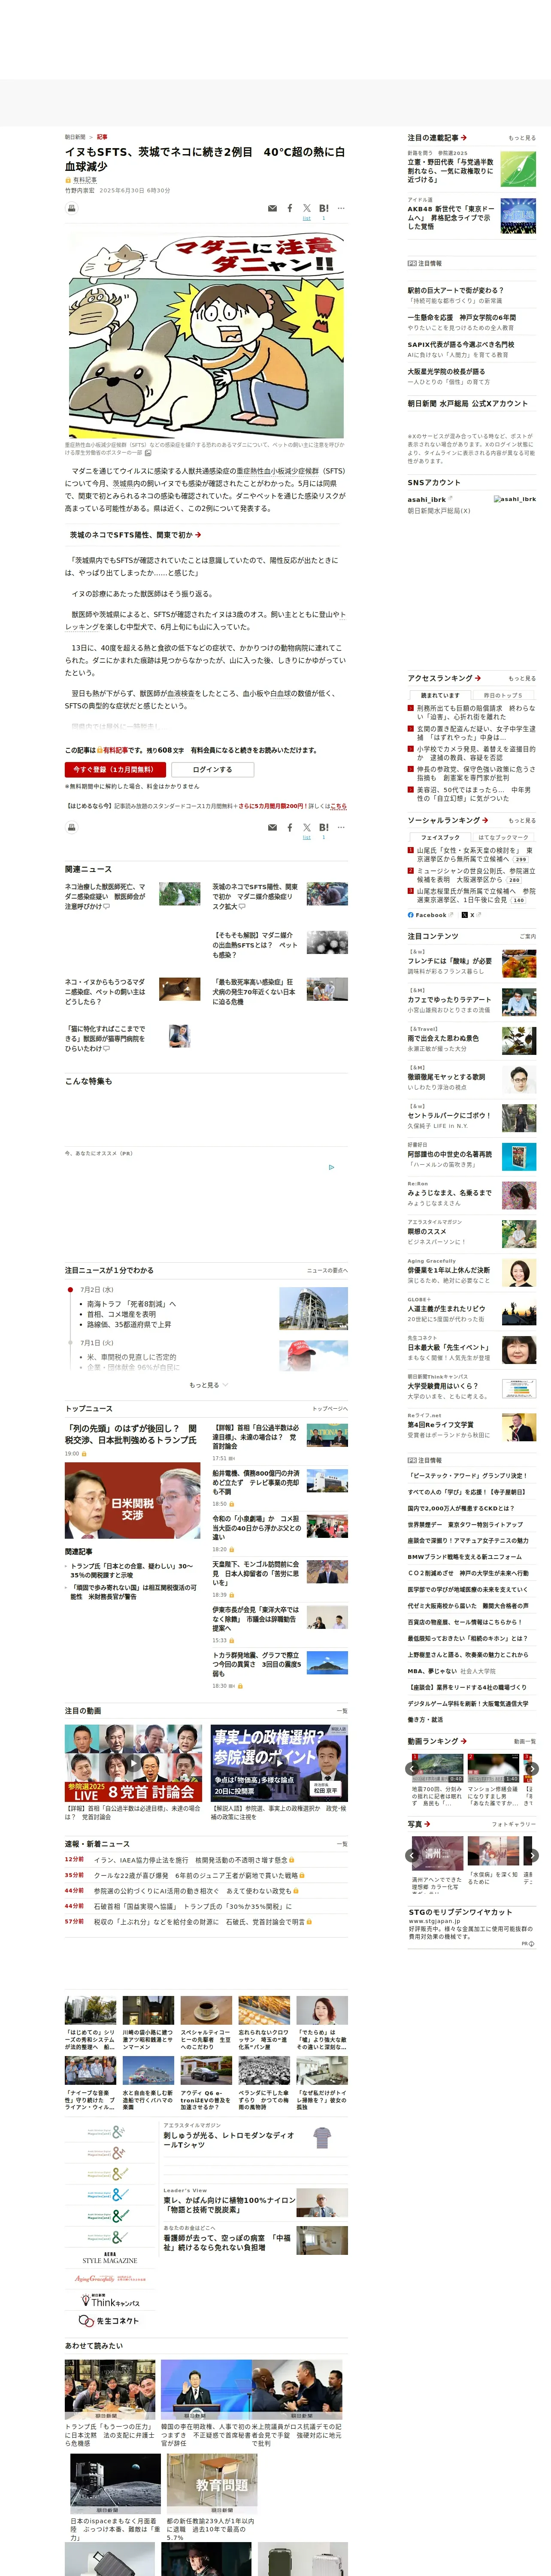Click previous arrow in video ranking carousel
Viewport: 551px width, 2576px height.
(x=412, y=1769)
